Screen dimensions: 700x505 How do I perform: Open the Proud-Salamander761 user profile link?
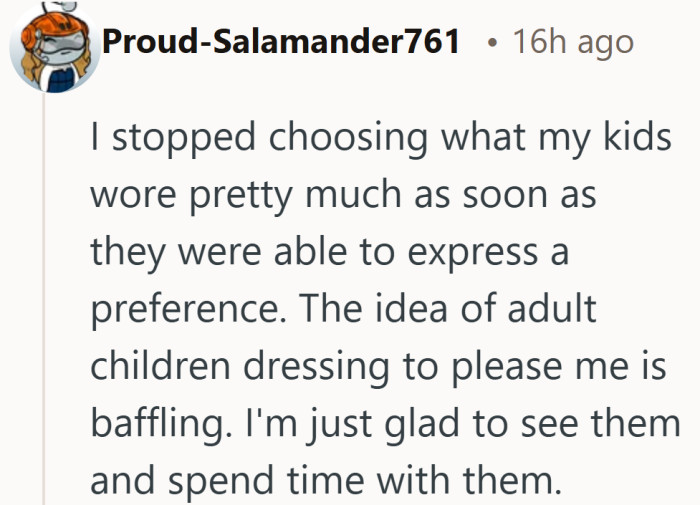point(281,42)
